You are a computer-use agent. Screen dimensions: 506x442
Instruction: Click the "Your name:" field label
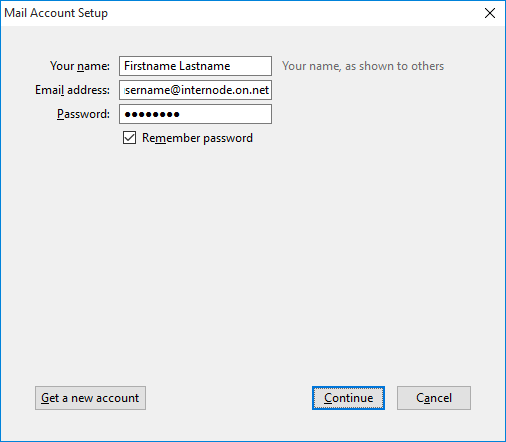(80, 66)
